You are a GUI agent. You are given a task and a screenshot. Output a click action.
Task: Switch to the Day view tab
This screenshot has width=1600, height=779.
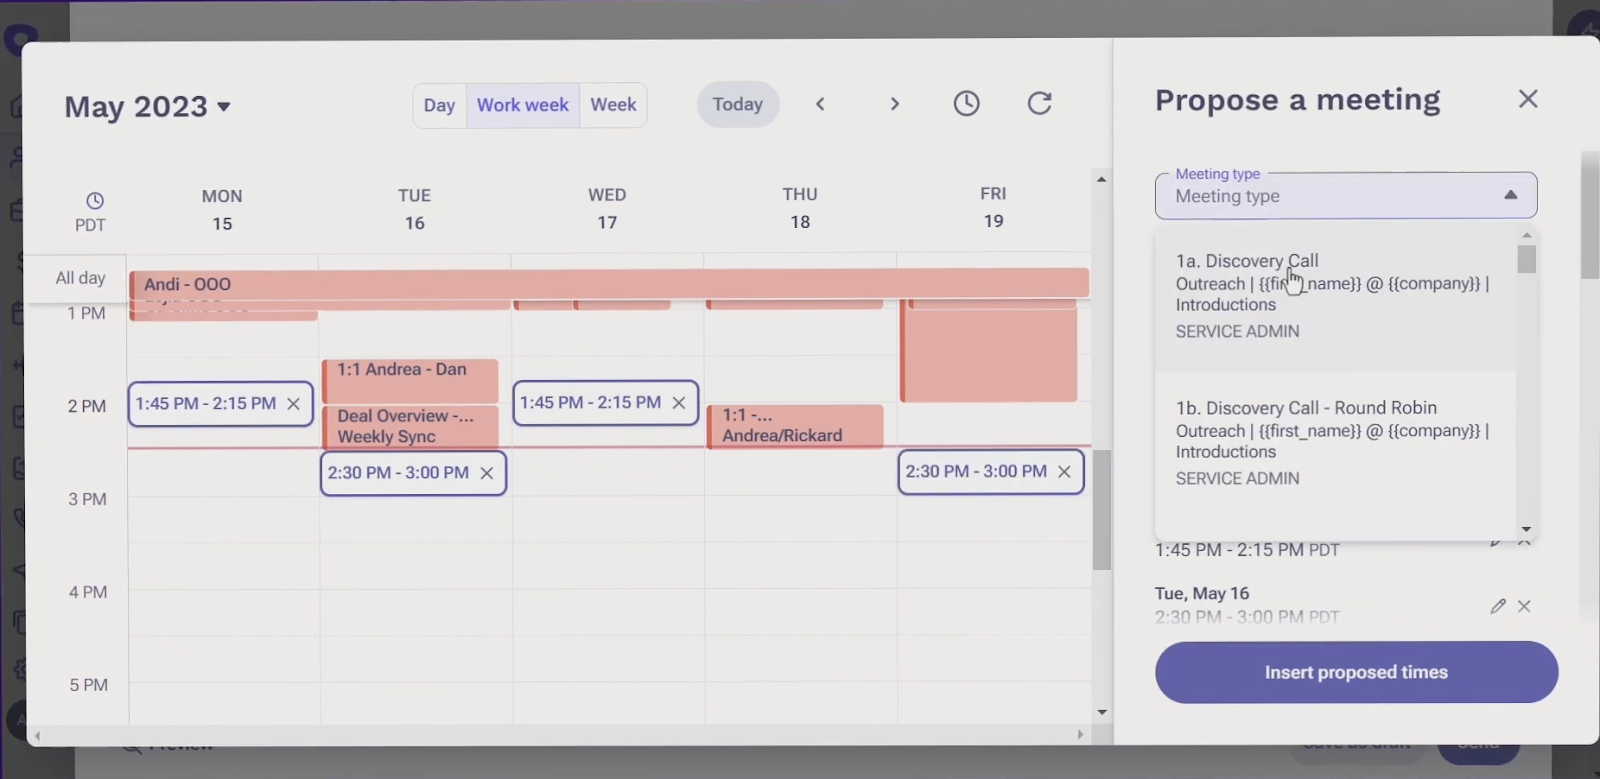point(439,105)
